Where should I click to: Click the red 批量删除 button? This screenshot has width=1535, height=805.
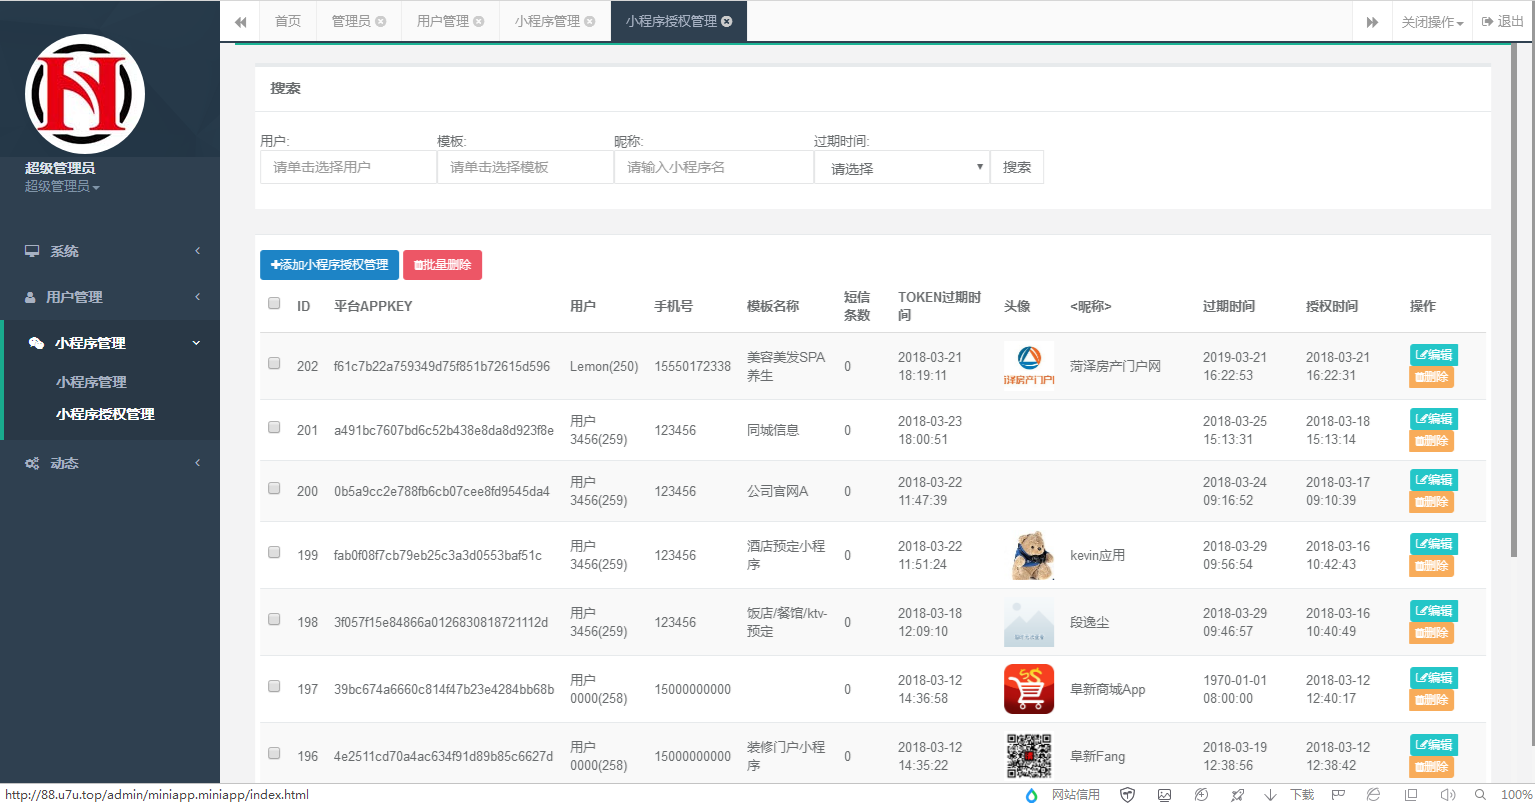coord(442,265)
